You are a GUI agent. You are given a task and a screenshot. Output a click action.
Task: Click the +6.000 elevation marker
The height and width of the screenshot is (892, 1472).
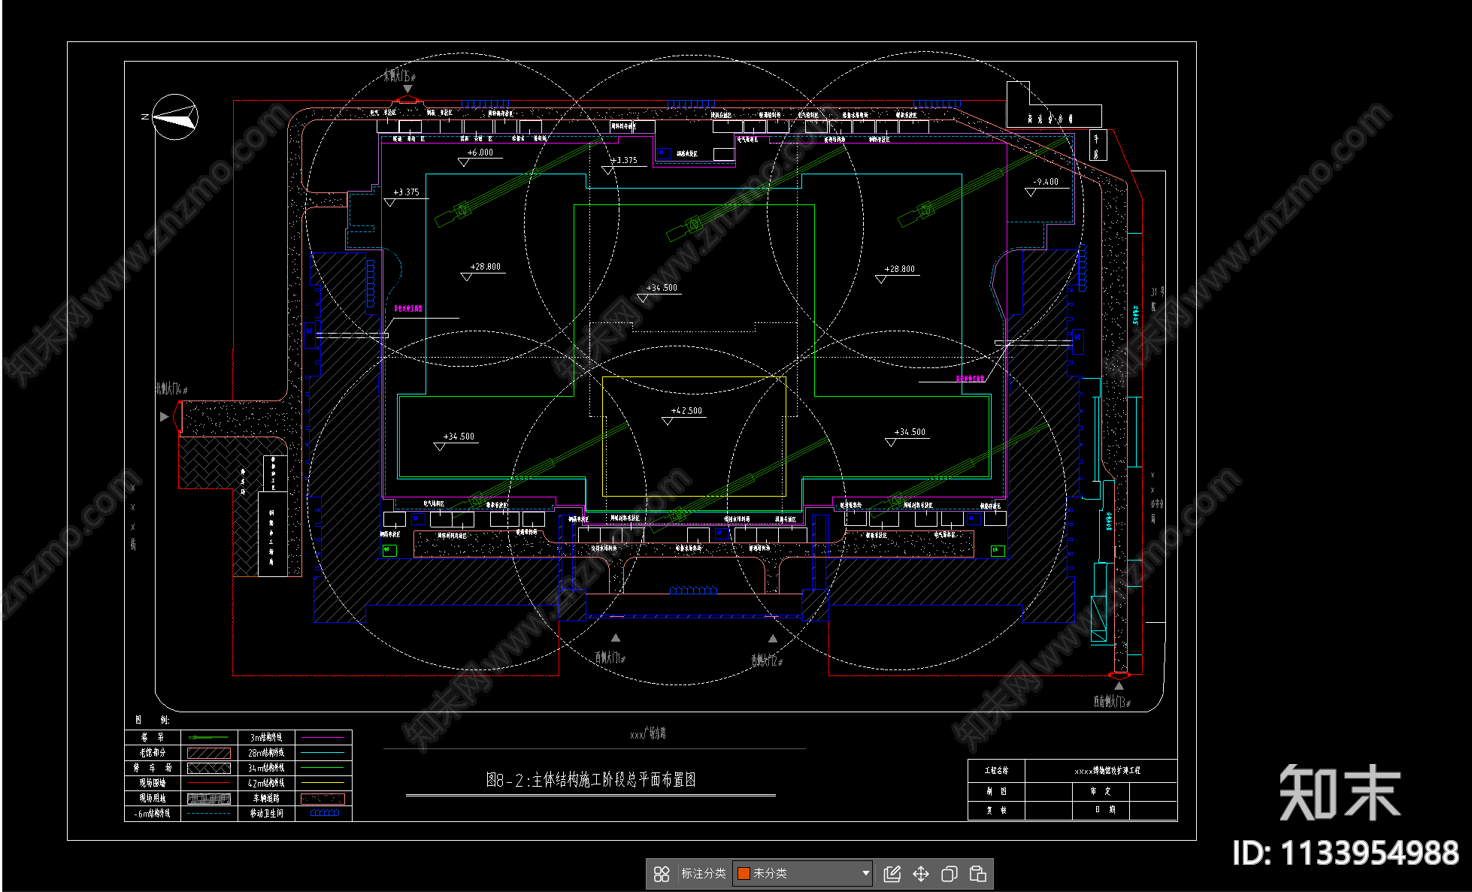pyautogui.click(x=480, y=153)
